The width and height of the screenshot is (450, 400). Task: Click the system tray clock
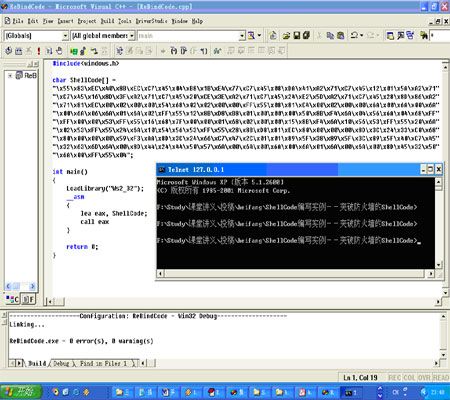tap(437, 392)
